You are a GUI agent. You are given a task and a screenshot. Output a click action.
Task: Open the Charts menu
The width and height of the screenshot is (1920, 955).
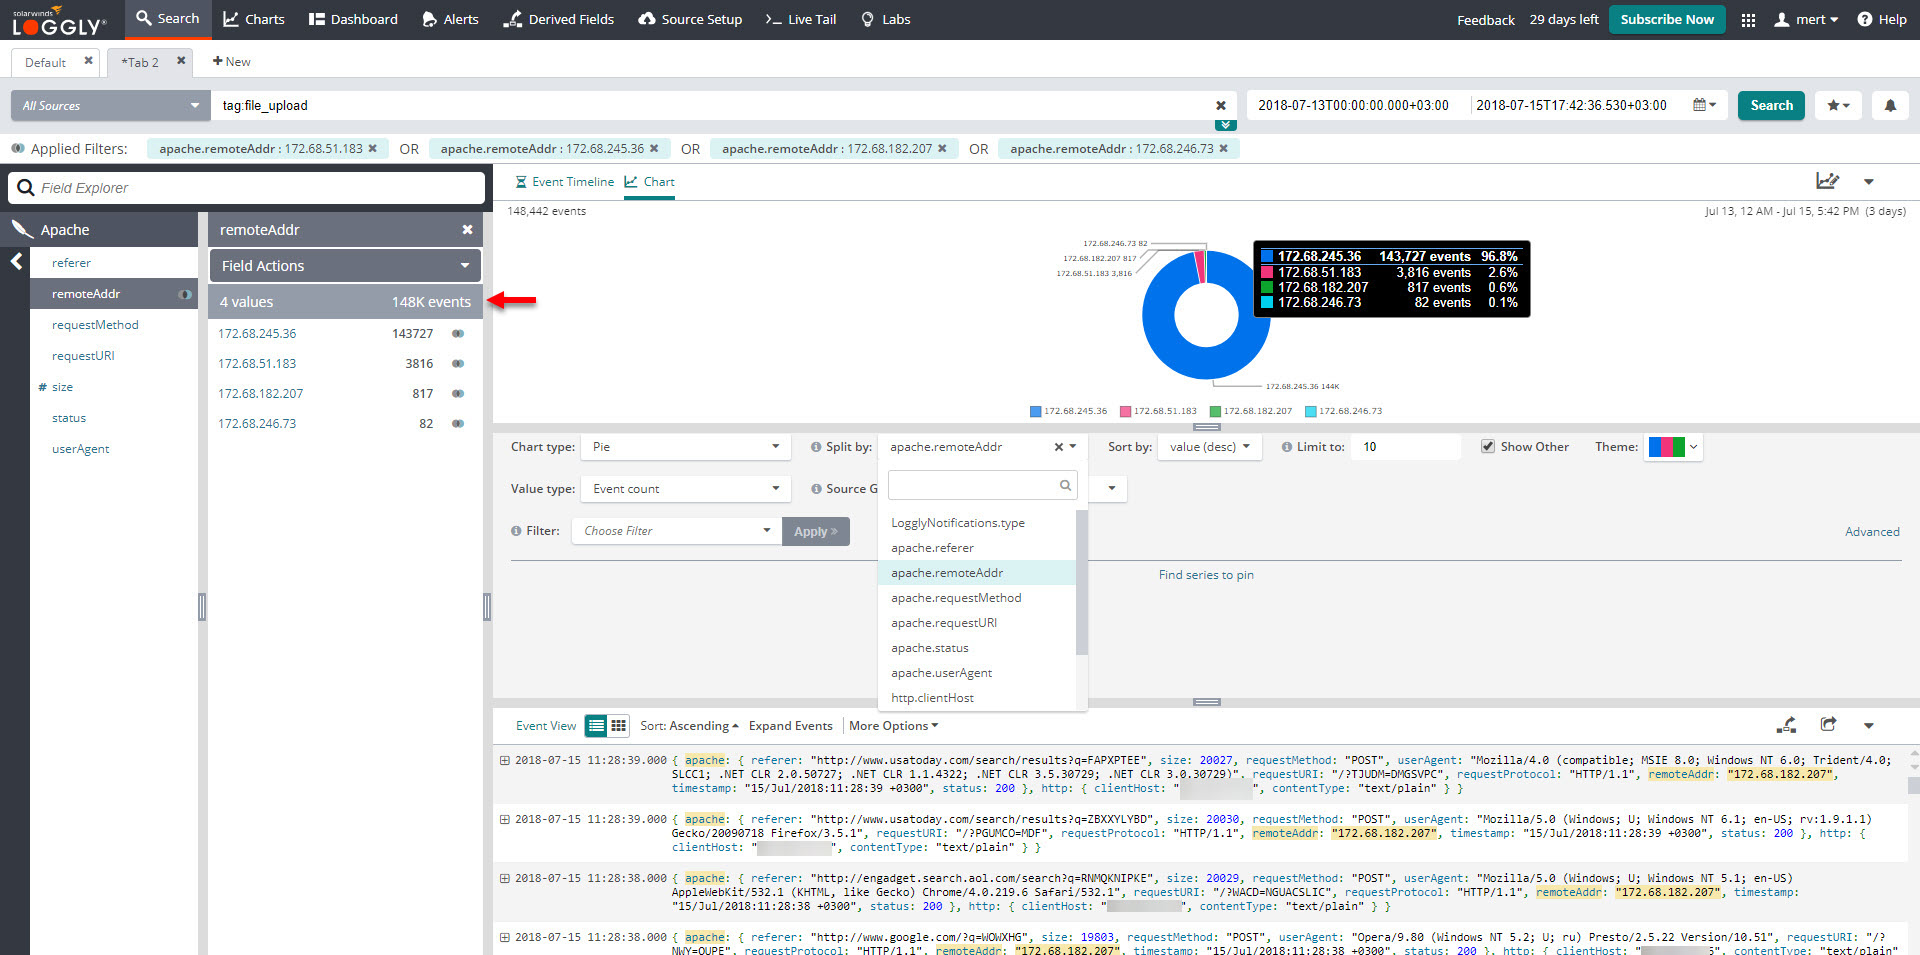click(254, 19)
